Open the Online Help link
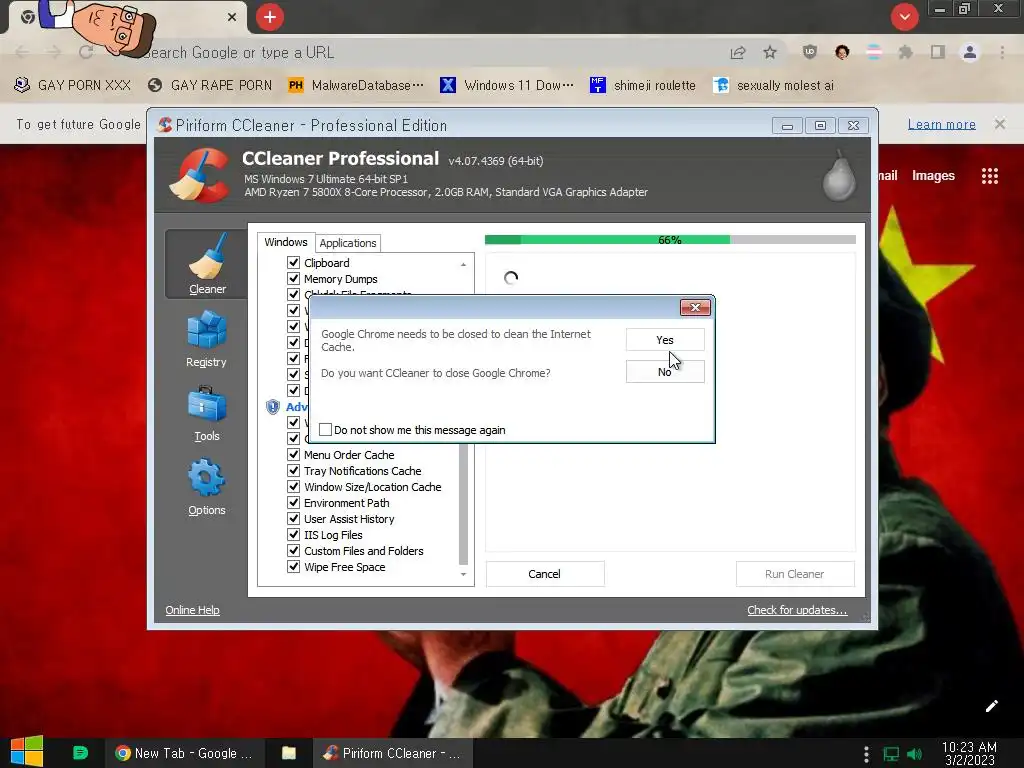Image resolution: width=1024 pixels, height=768 pixels. pos(192,610)
